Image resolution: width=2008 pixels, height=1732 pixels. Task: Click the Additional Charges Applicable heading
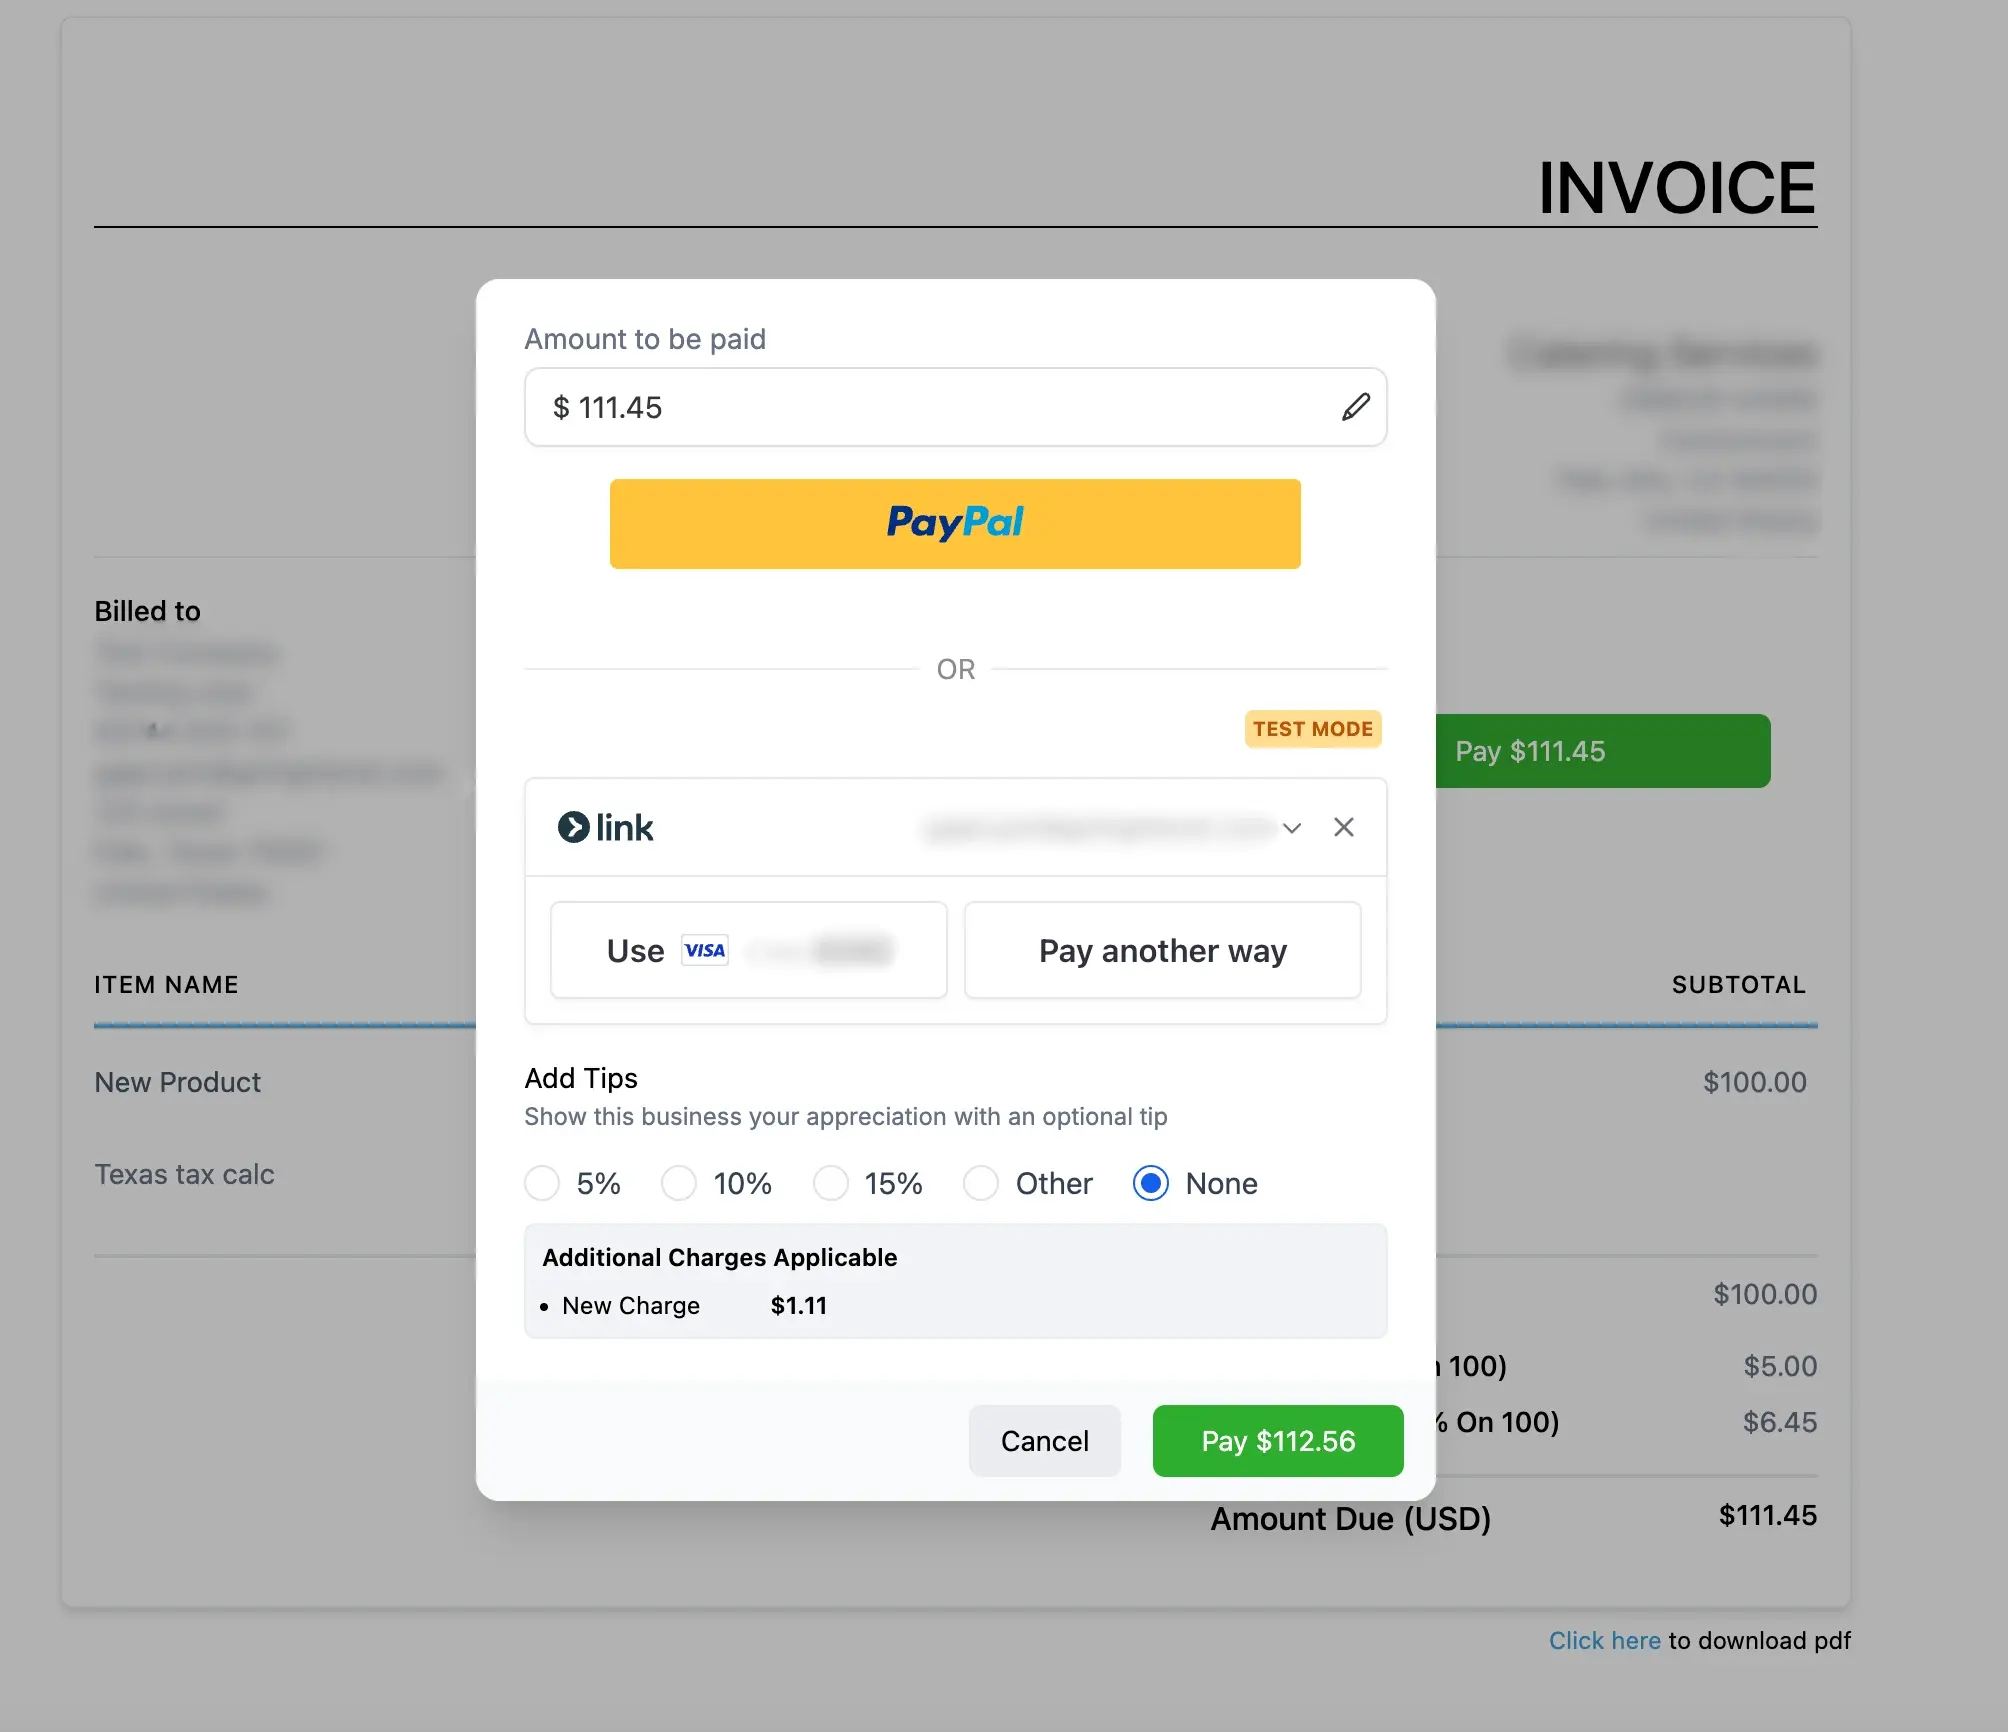720,1257
